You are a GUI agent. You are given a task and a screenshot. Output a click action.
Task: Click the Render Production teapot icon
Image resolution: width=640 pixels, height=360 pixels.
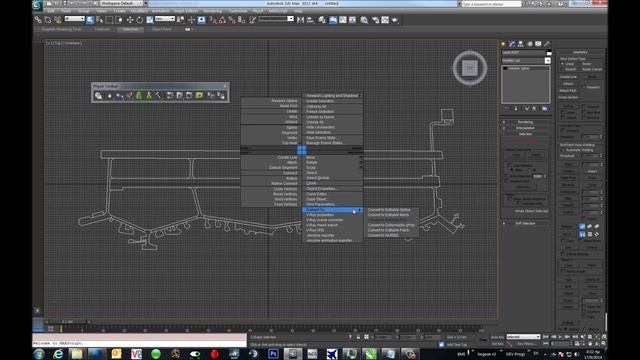pyautogui.click(x=395, y=20)
